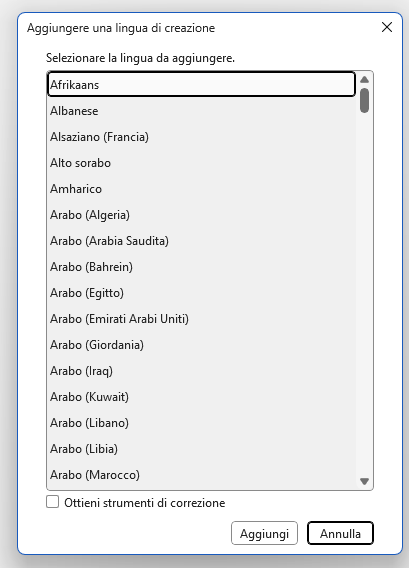This screenshot has width=409, height=568.
Task: Click the language list scrollbar thumb
Action: [364, 100]
